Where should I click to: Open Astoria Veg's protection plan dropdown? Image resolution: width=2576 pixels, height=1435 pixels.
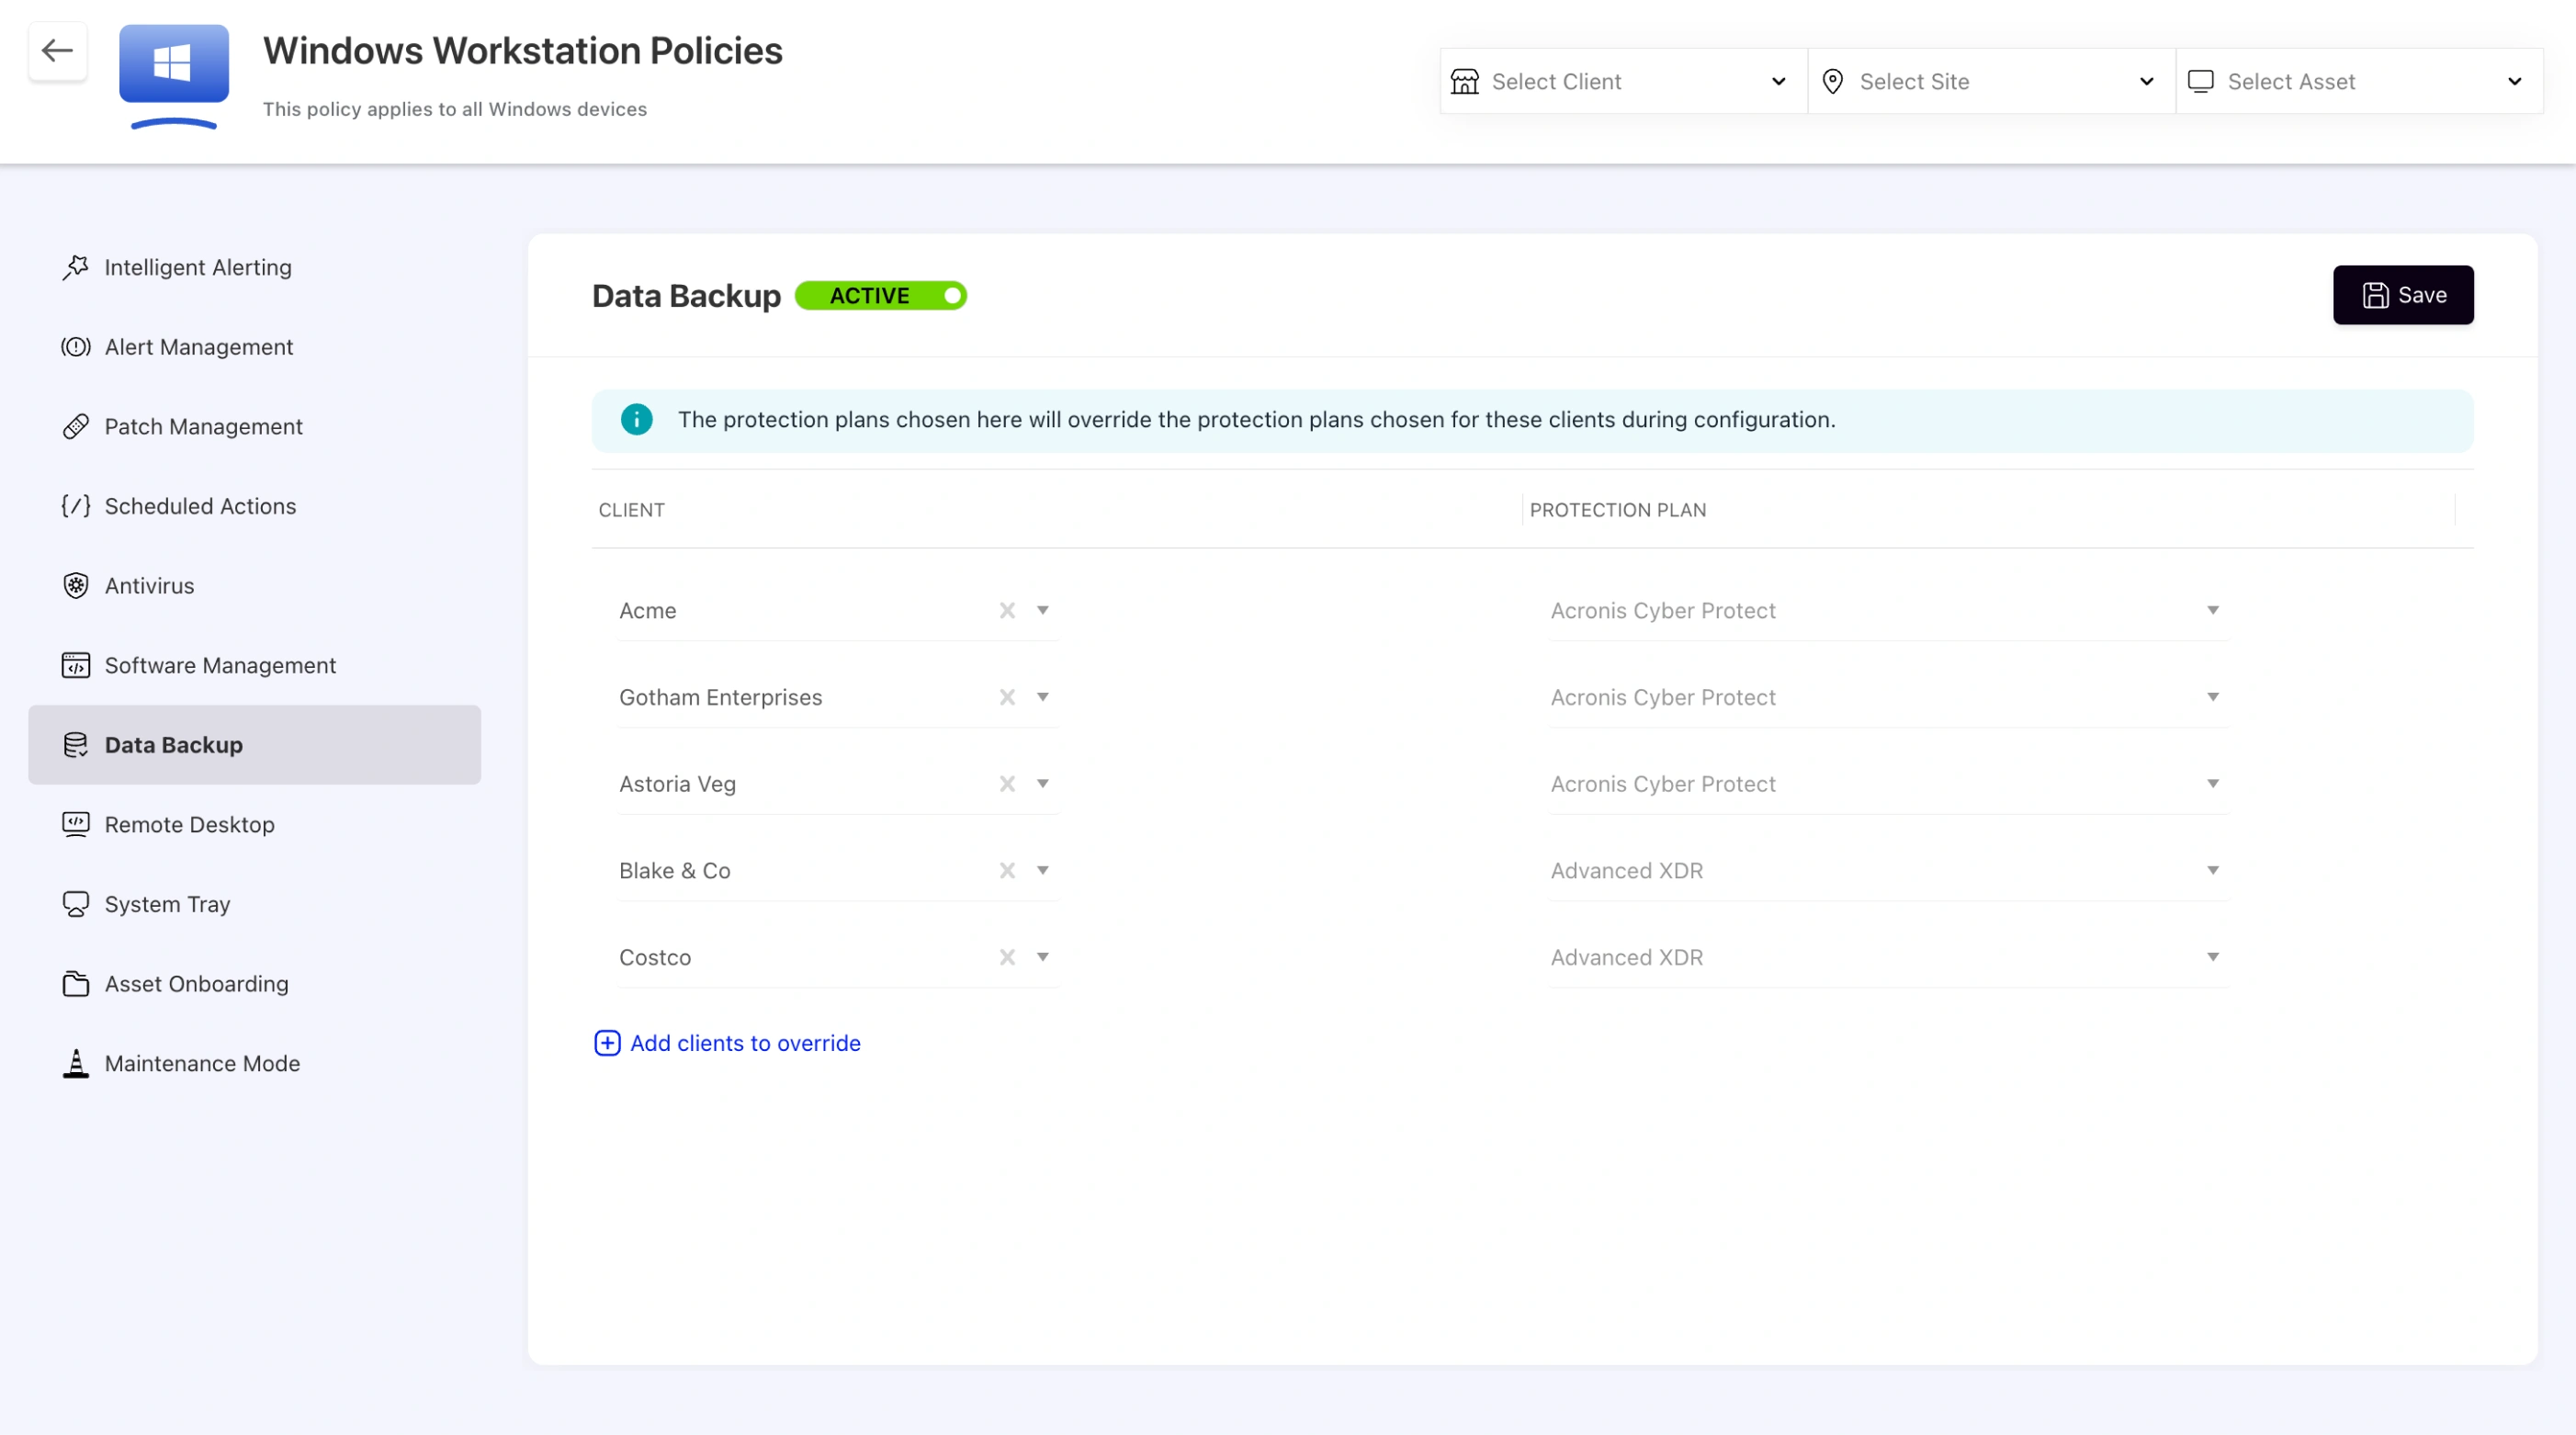tap(1889, 784)
